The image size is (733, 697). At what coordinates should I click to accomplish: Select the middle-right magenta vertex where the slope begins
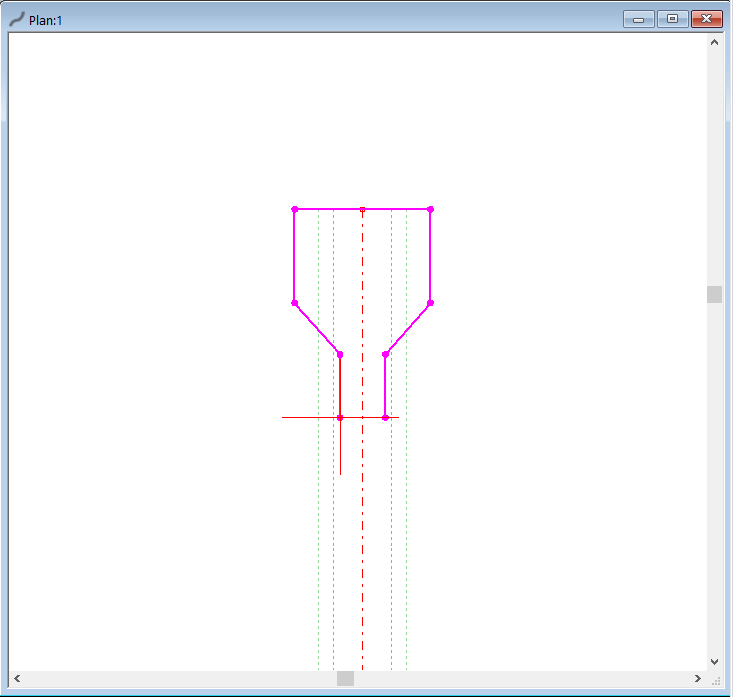431,303
